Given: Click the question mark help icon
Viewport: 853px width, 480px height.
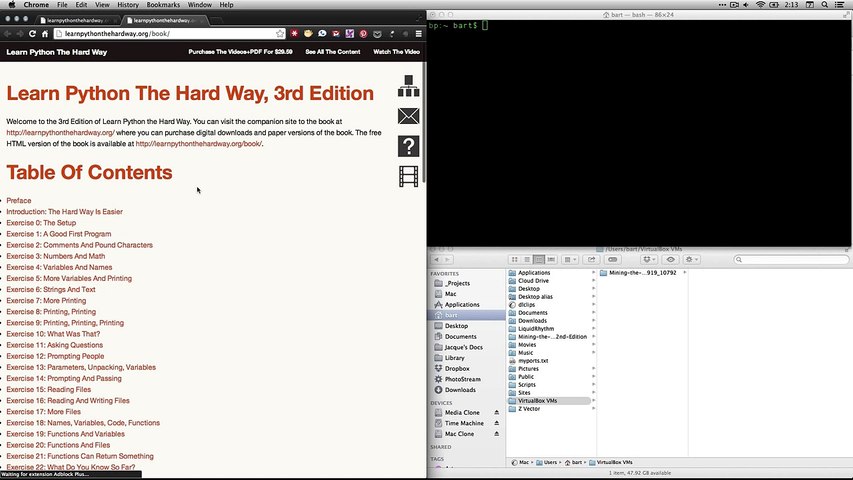Looking at the screenshot, I should [408, 146].
